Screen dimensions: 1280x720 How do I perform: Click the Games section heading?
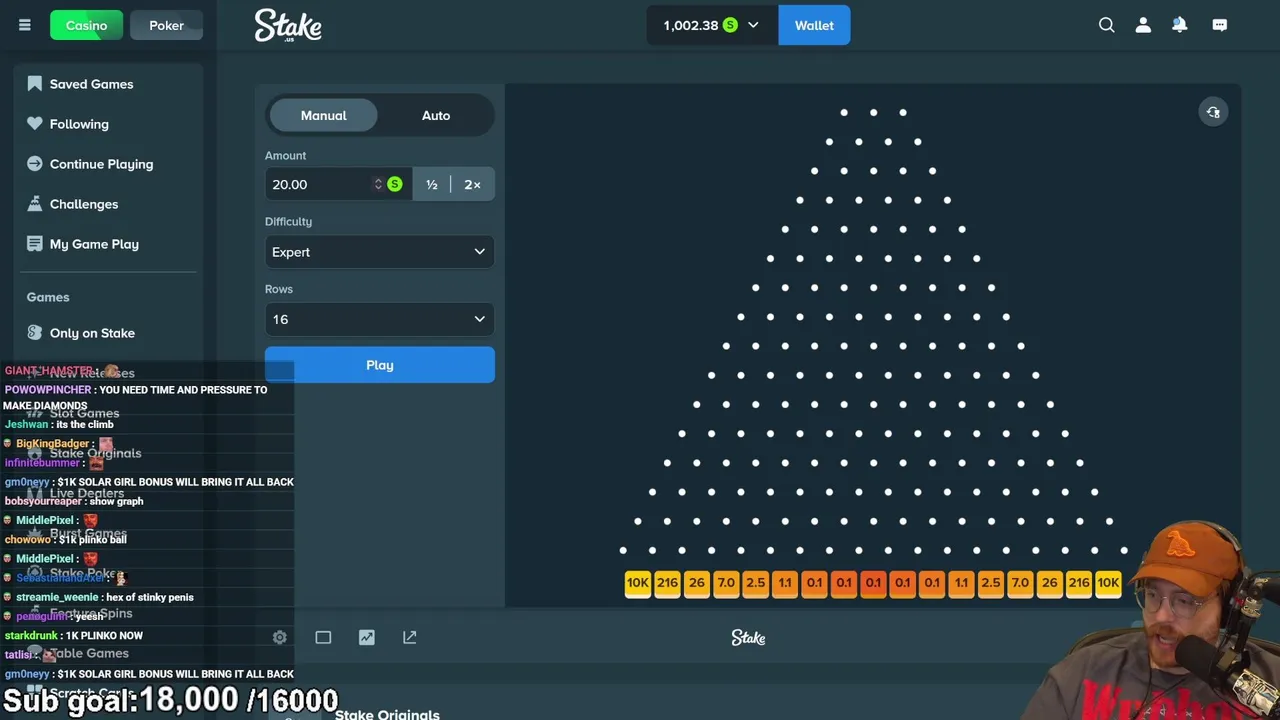[x=48, y=297]
